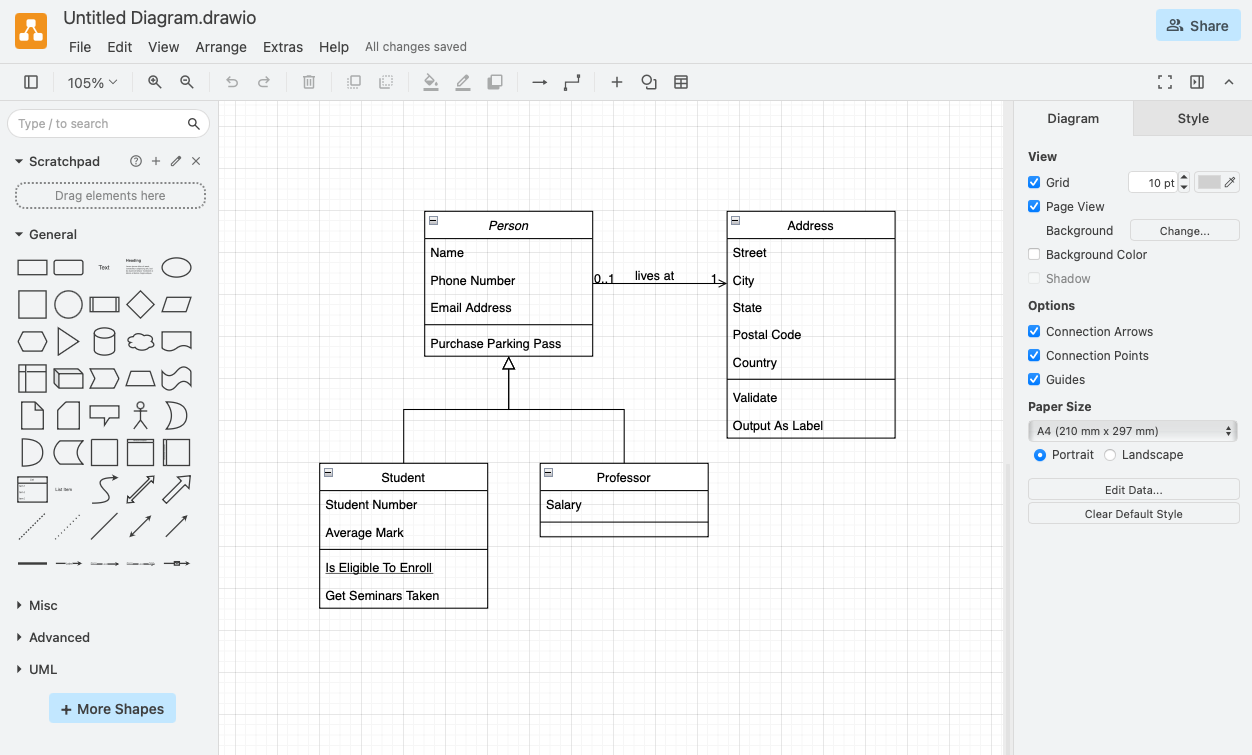Image resolution: width=1252 pixels, height=755 pixels.
Task: Open the Extras menu
Action: click(x=283, y=47)
